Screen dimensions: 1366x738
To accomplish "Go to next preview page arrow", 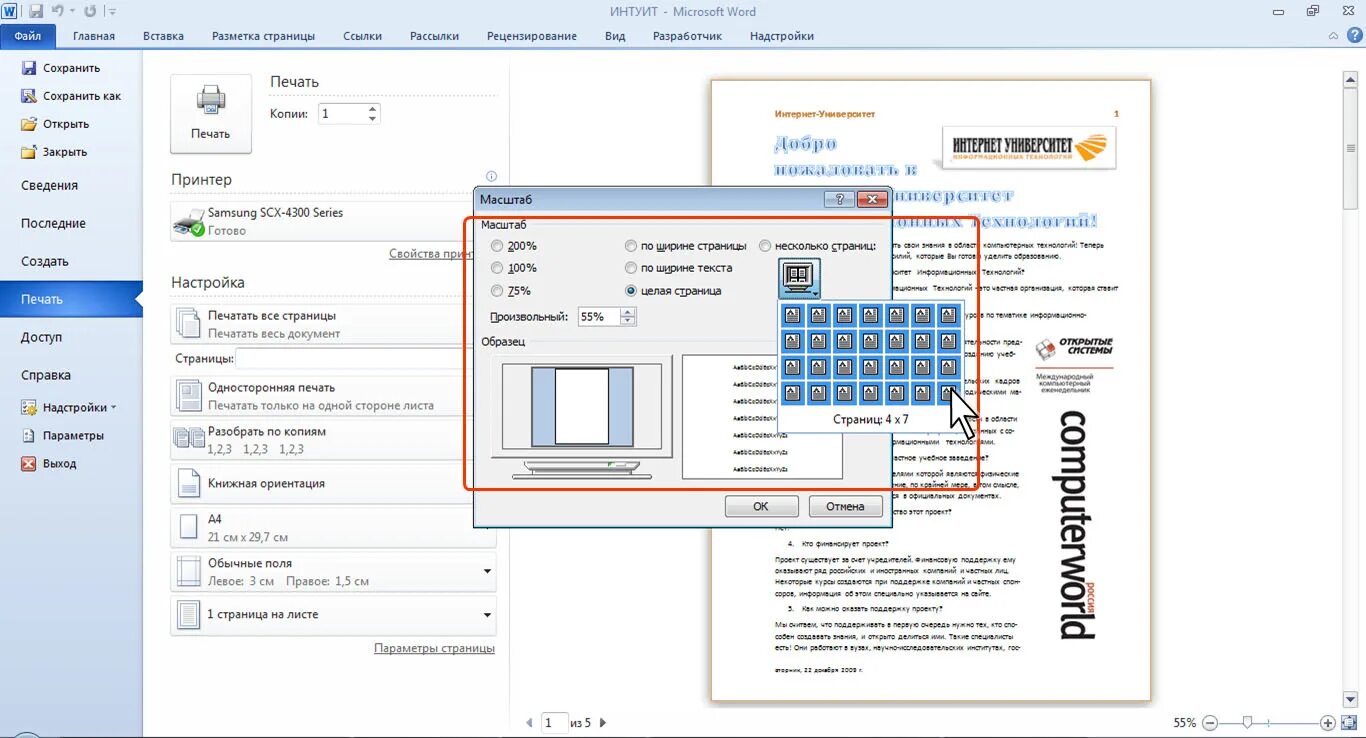I will coord(603,722).
